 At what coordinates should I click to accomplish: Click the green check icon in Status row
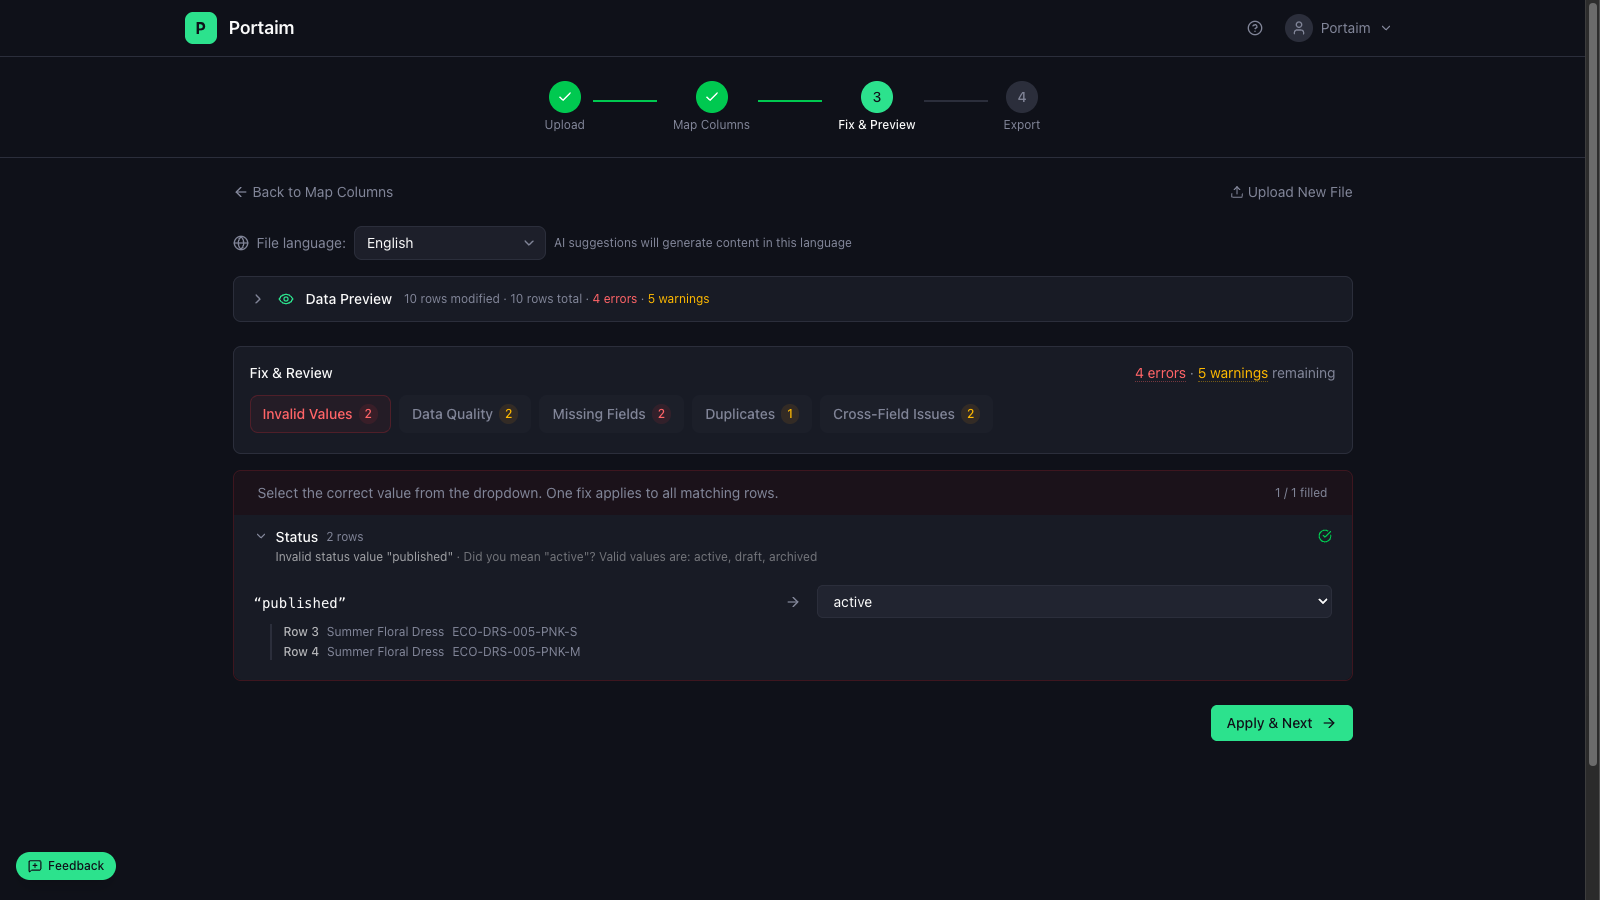(1324, 536)
